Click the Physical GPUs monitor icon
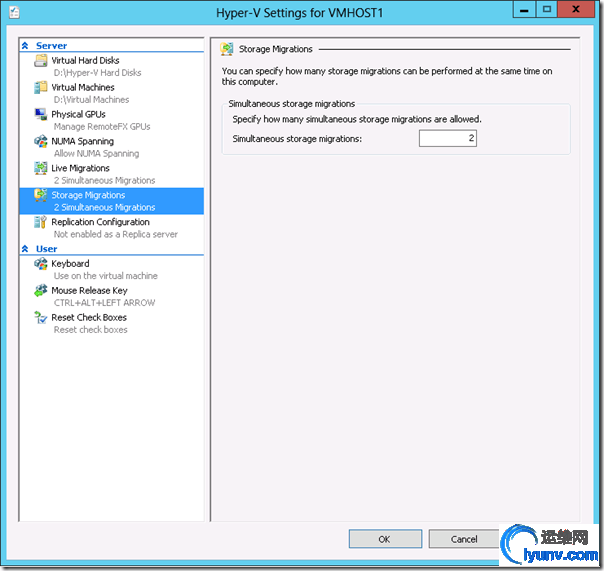Viewport: 604px width, 571px height. [40, 114]
